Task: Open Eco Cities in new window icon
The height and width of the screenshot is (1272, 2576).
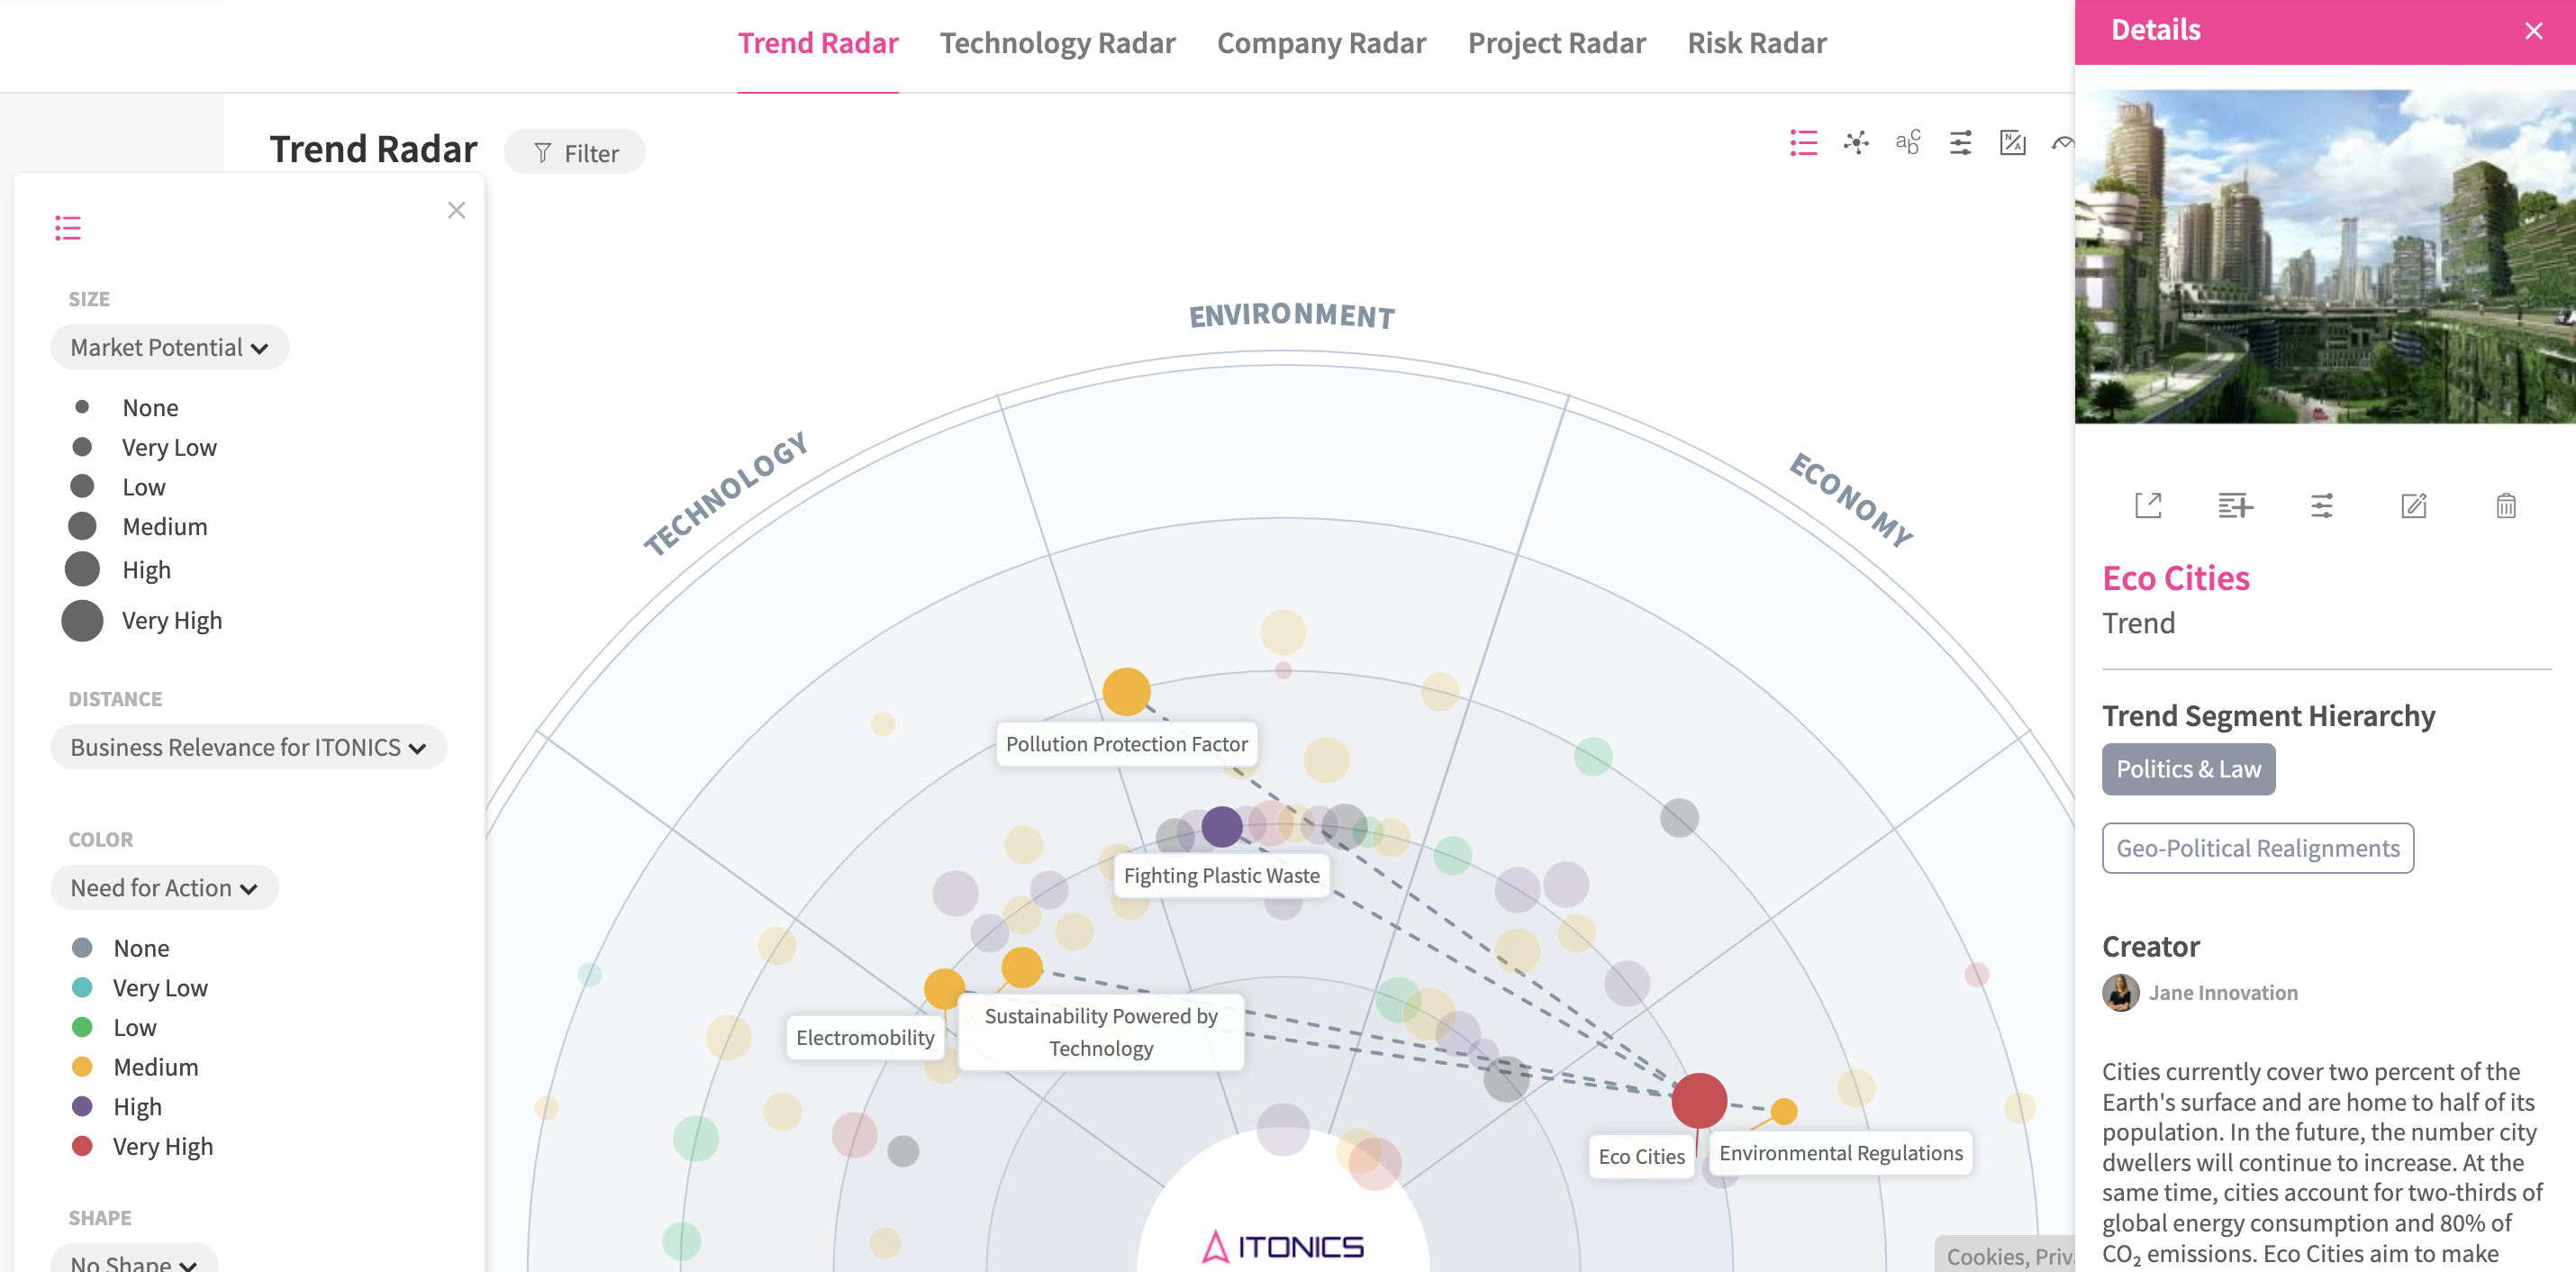Action: [2148, 506]
